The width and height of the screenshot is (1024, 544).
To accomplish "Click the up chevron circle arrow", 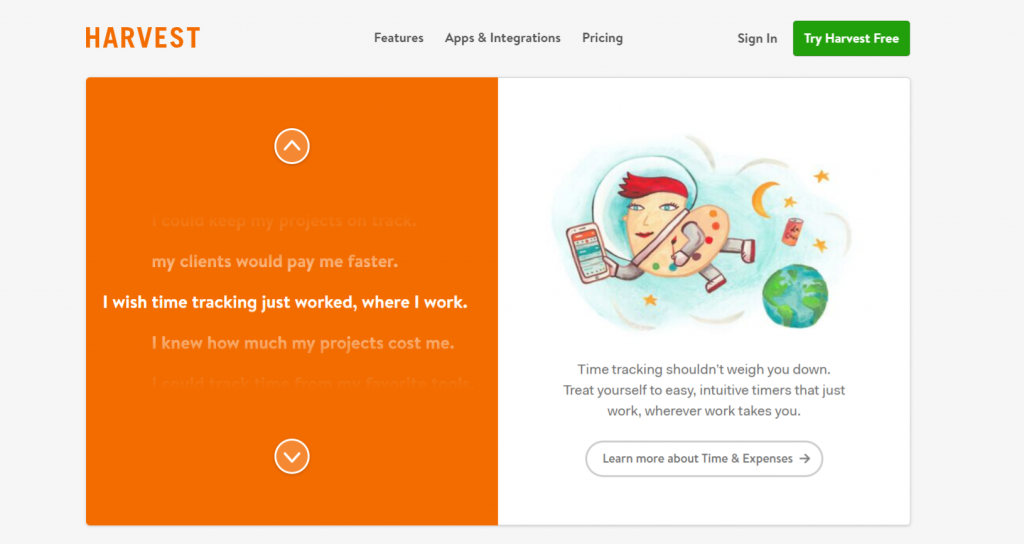I will (x=292, y=146).
